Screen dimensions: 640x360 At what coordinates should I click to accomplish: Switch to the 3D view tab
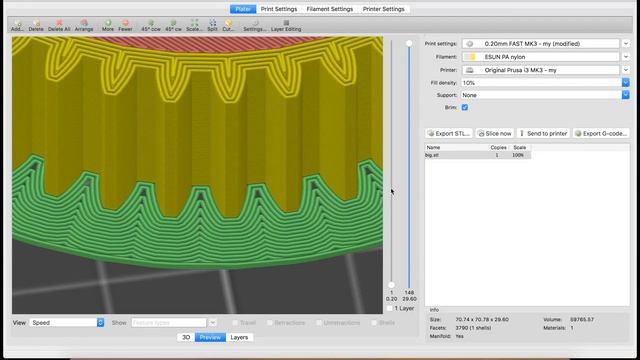point(186,338)
